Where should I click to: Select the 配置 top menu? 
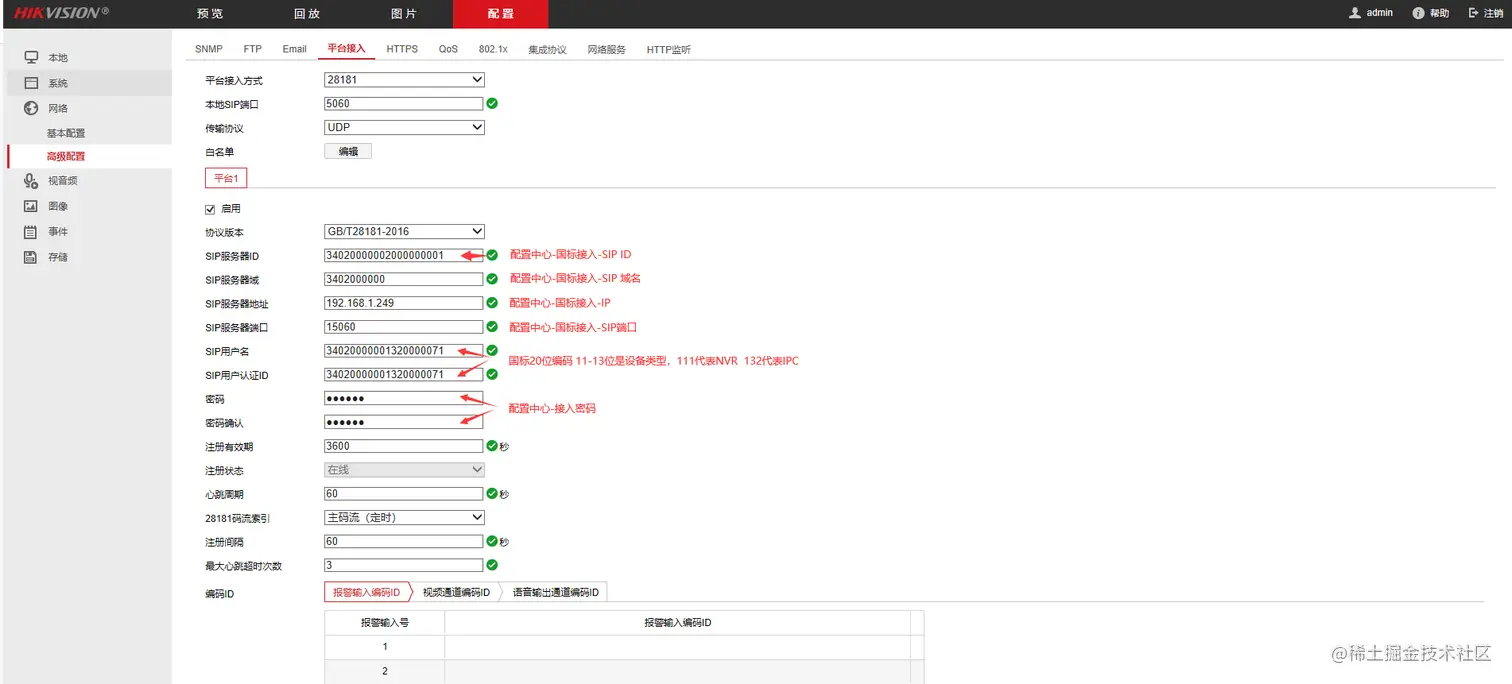[501, 14]
